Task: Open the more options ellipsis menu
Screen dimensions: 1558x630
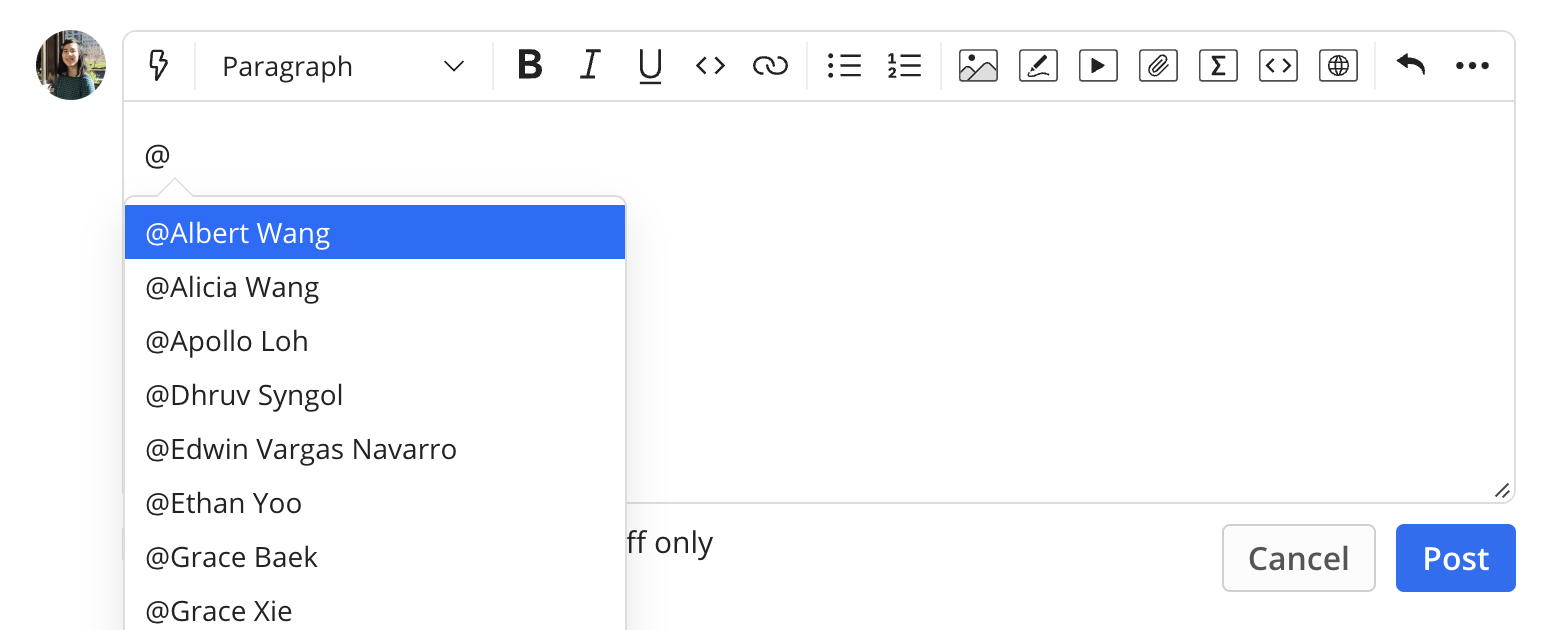Action: pyautogui.click(x=1472, y=66)
